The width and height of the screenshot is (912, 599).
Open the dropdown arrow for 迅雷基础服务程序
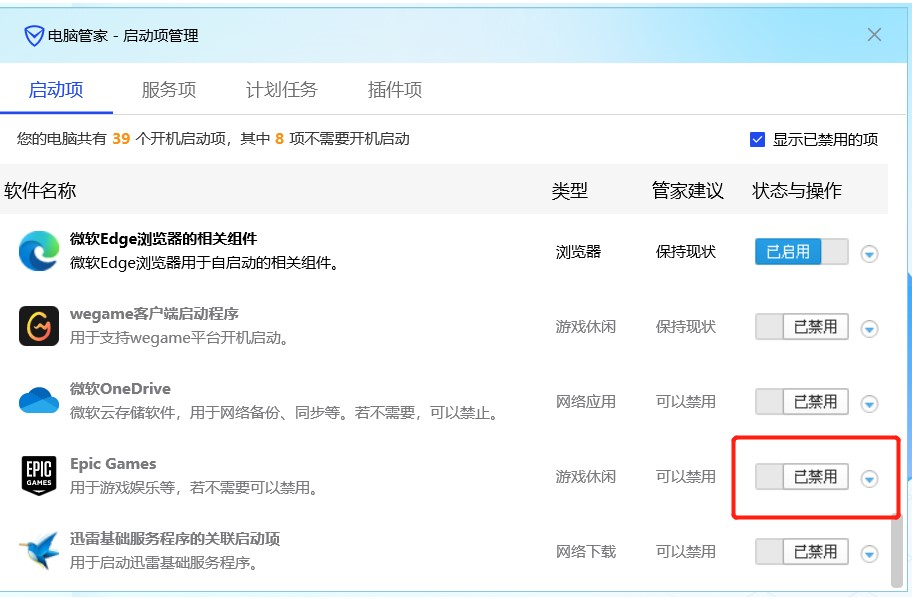869,551
